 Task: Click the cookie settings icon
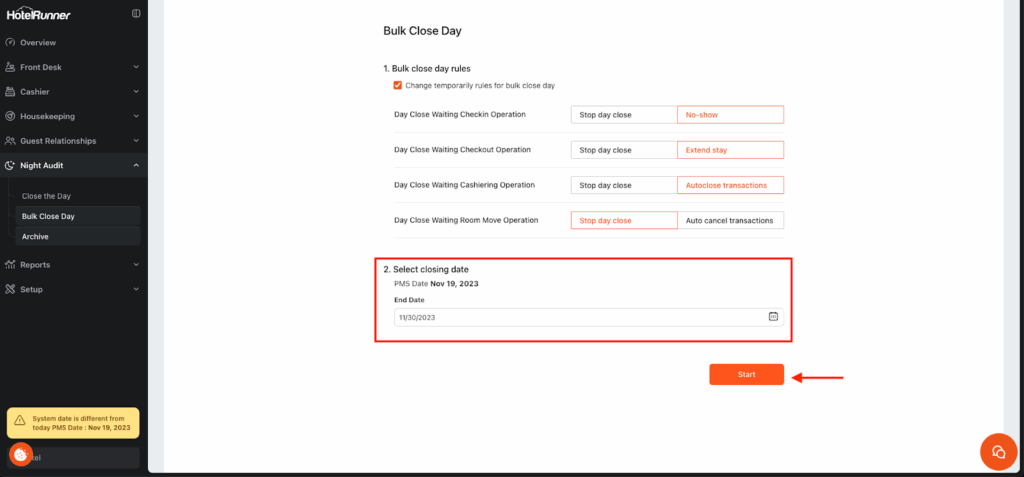[20, 454]
